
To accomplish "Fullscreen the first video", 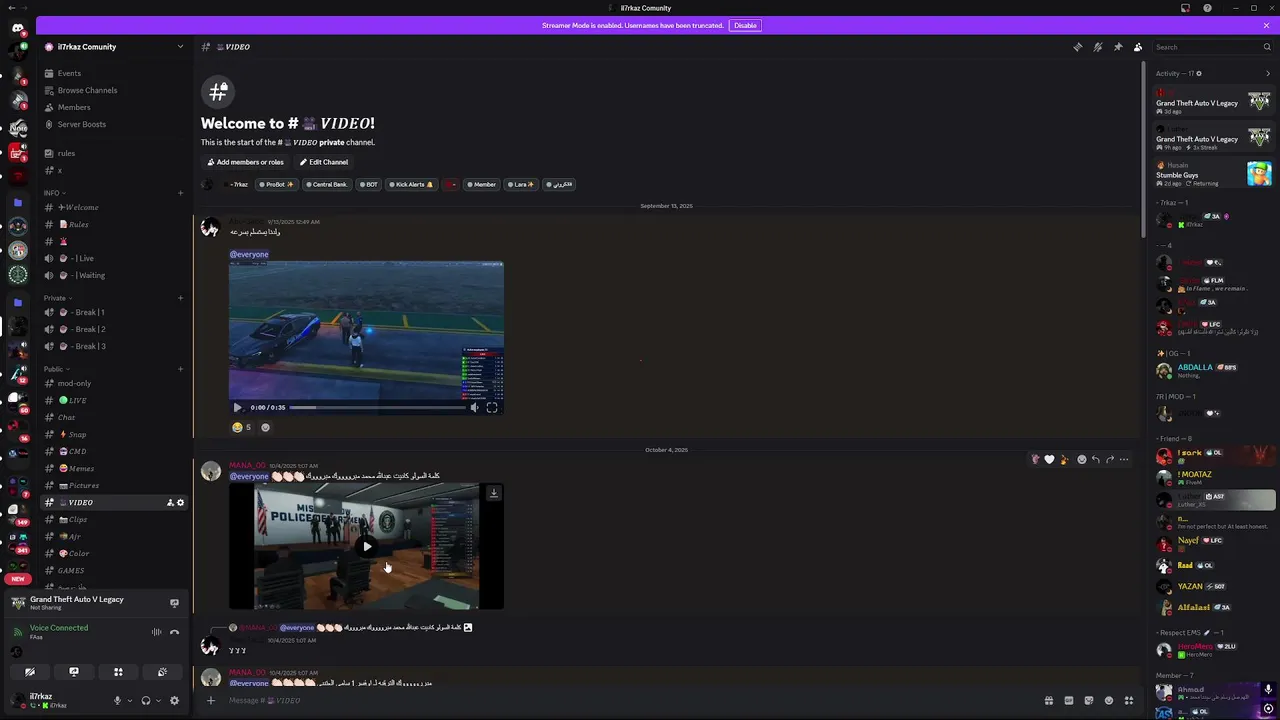I will coord(492,407).
